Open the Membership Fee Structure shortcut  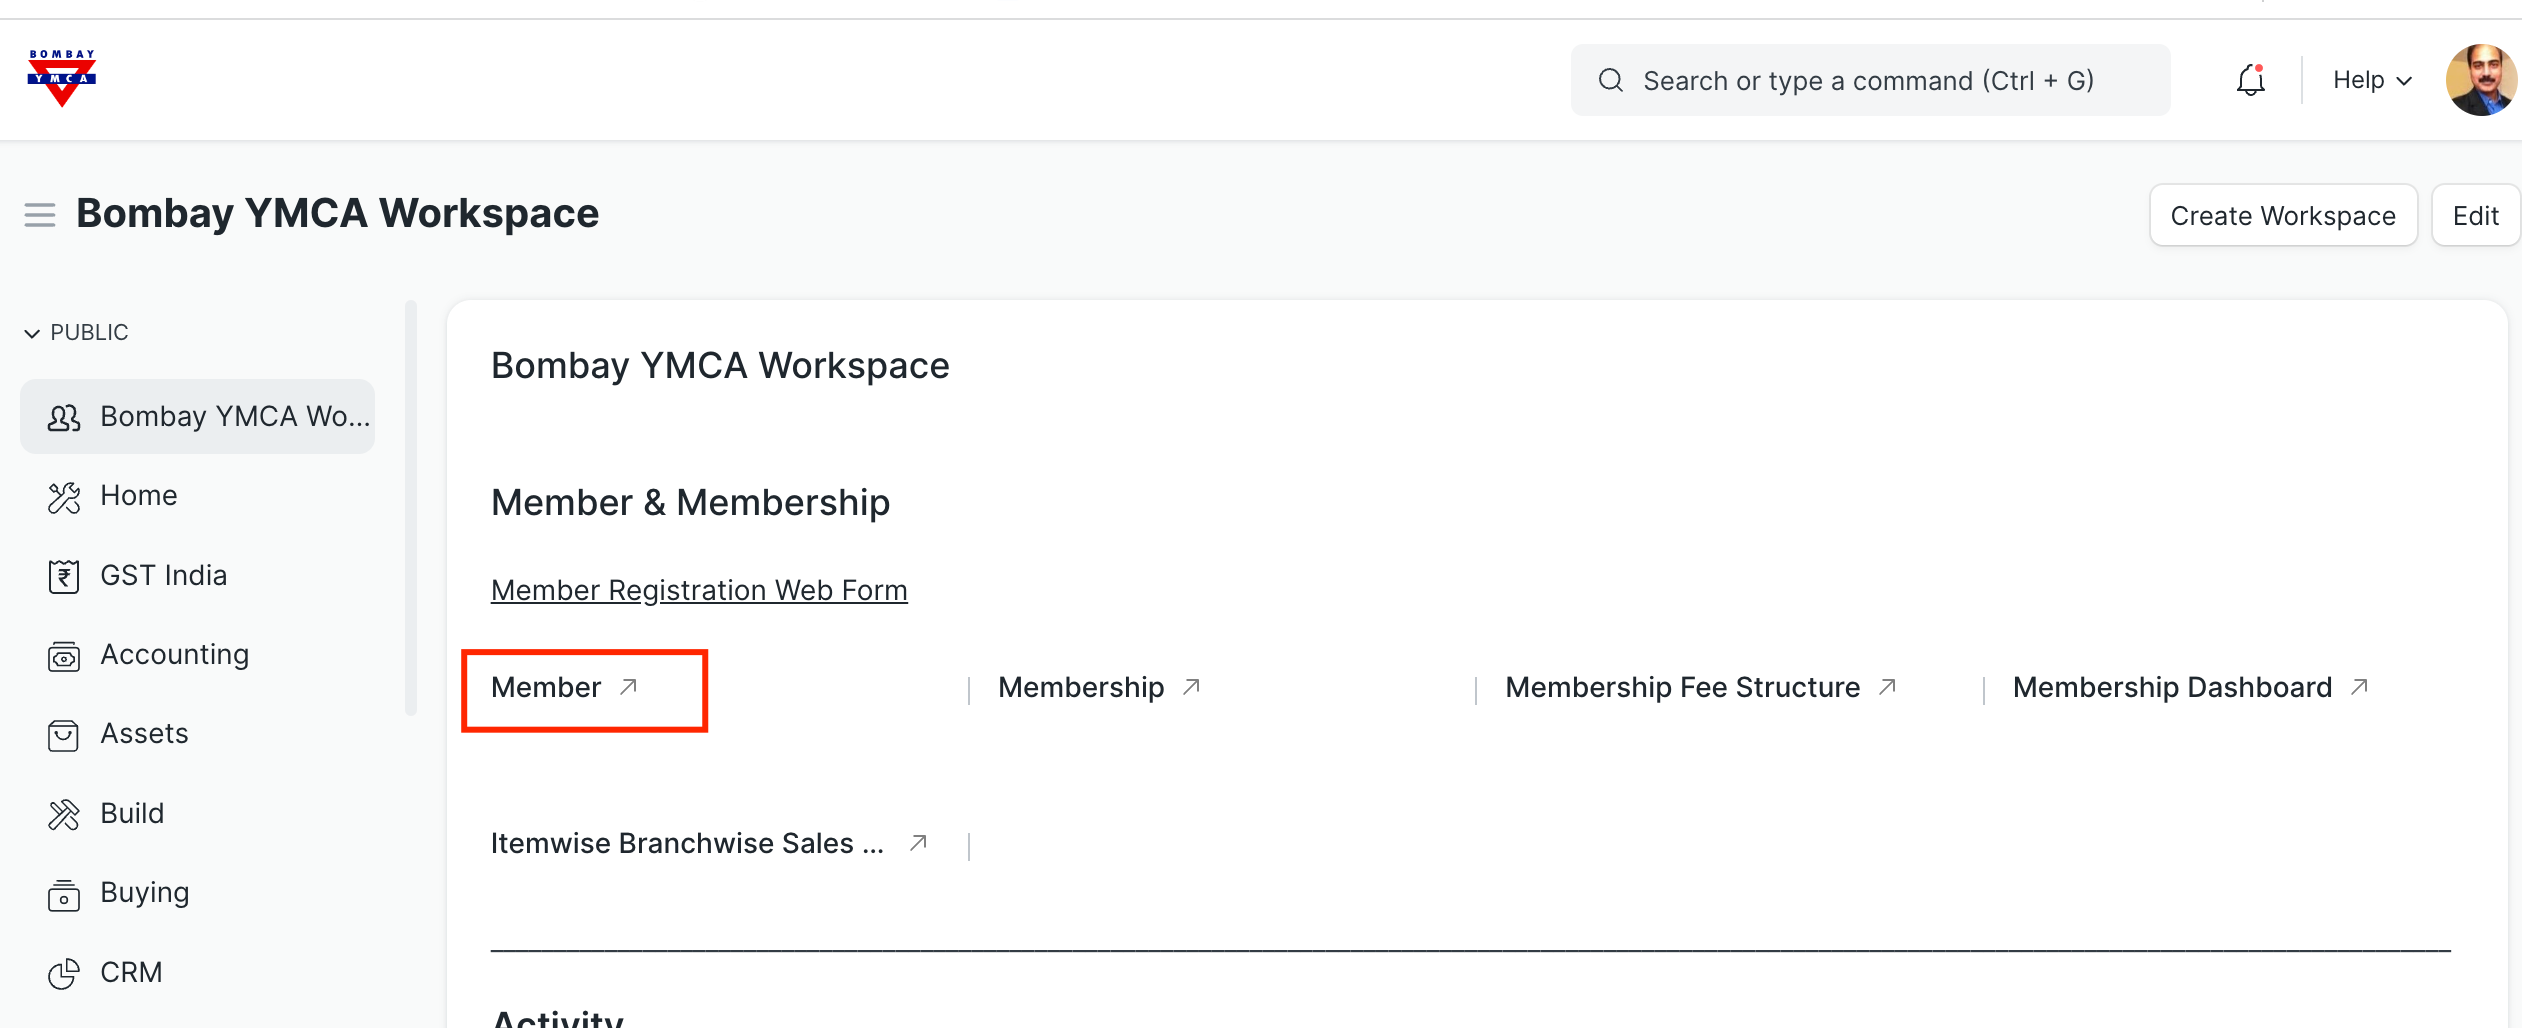1682,687
